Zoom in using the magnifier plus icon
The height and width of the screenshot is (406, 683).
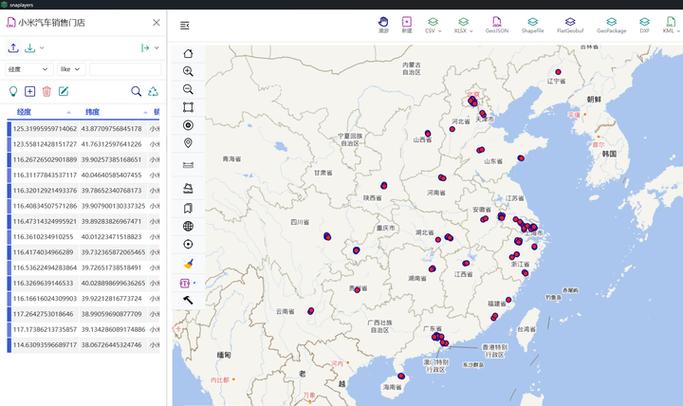tap(188, 71)
